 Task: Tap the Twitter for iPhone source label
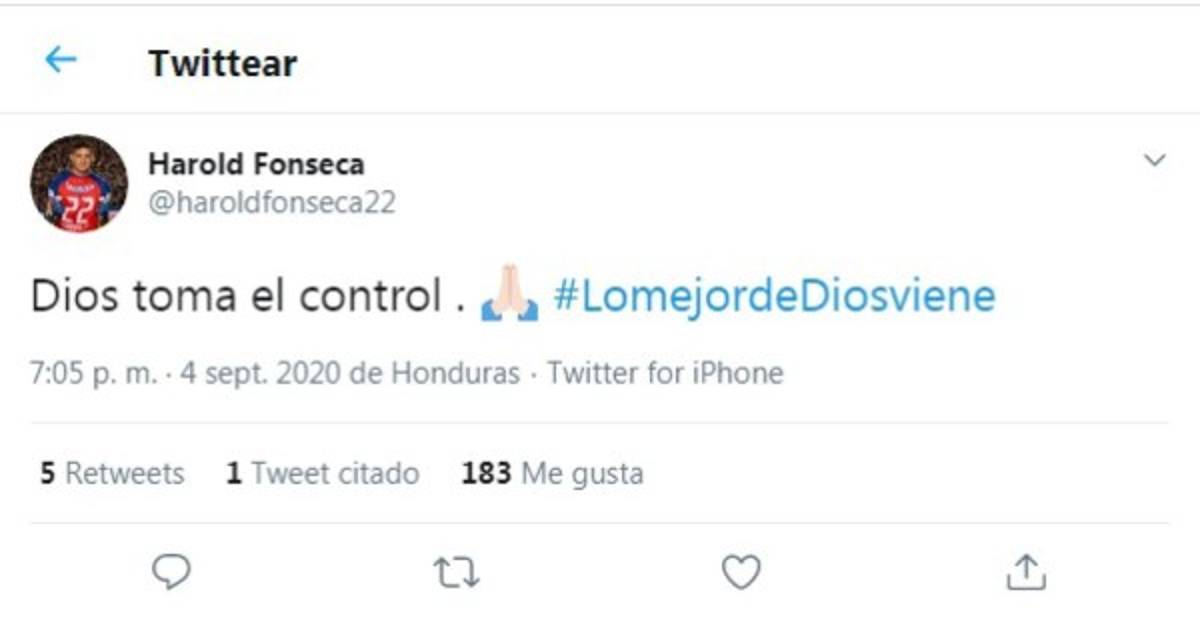tap(663, 373)
